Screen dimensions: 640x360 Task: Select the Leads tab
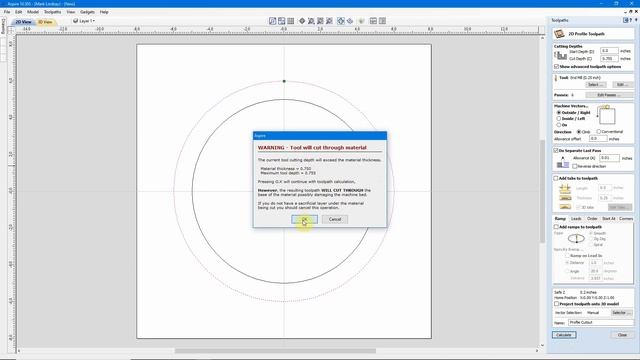point(576,219)
